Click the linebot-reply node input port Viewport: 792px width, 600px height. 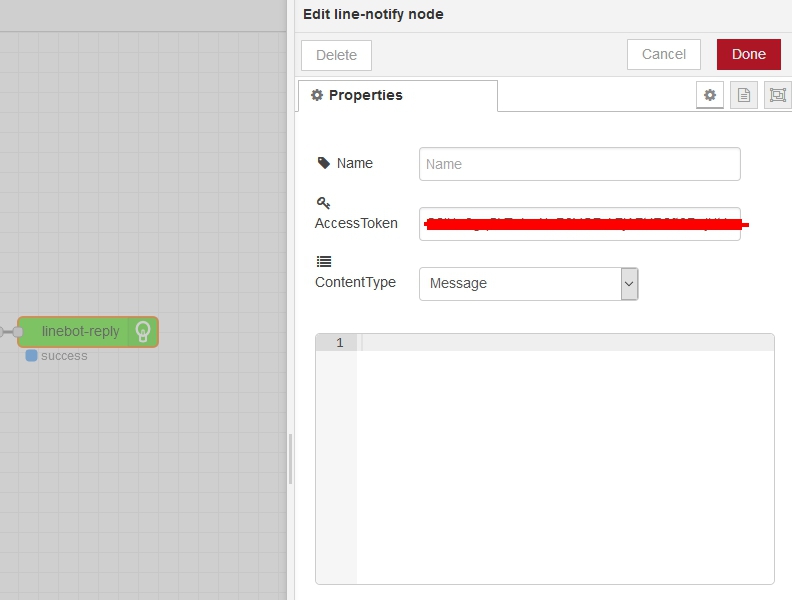coord(18,332)
